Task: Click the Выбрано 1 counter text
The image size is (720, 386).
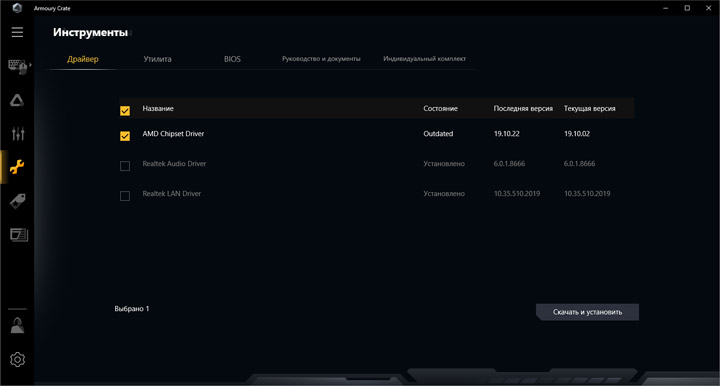Action: click(x=132, y=309)
